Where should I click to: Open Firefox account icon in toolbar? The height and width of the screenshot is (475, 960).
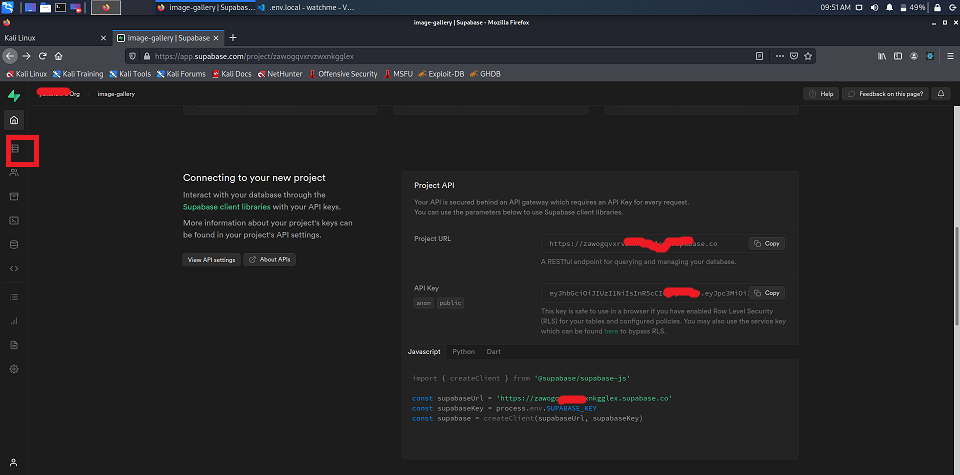click(x=914, y=56)
